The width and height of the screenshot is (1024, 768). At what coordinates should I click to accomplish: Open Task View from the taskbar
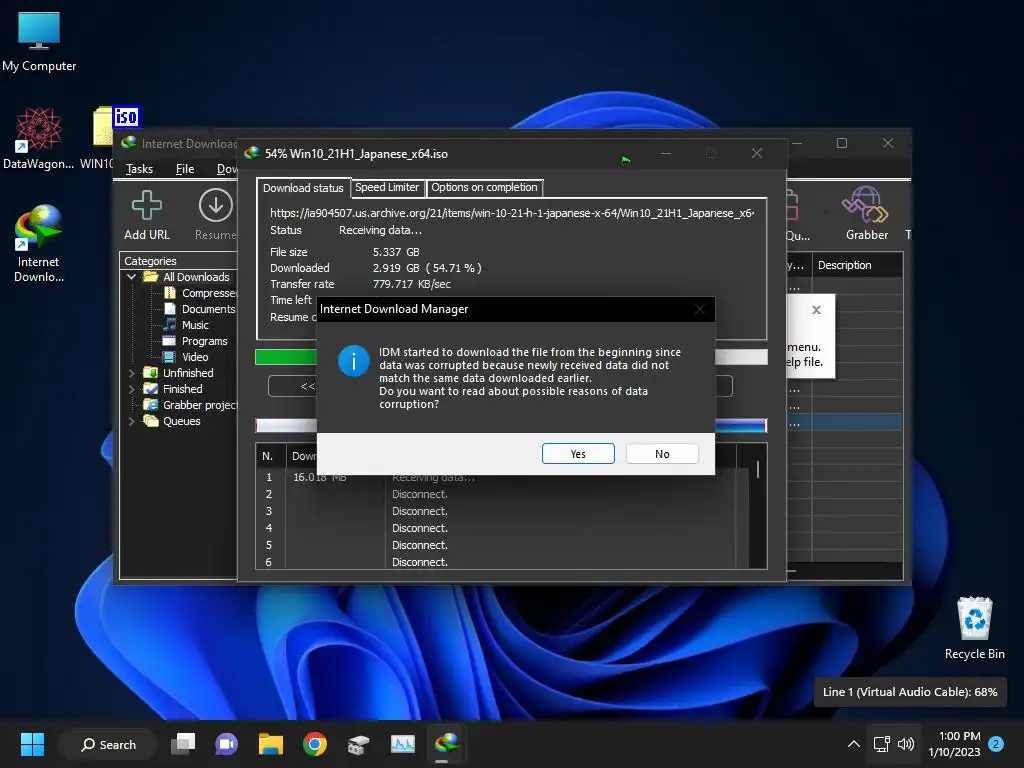click(183, 744)
